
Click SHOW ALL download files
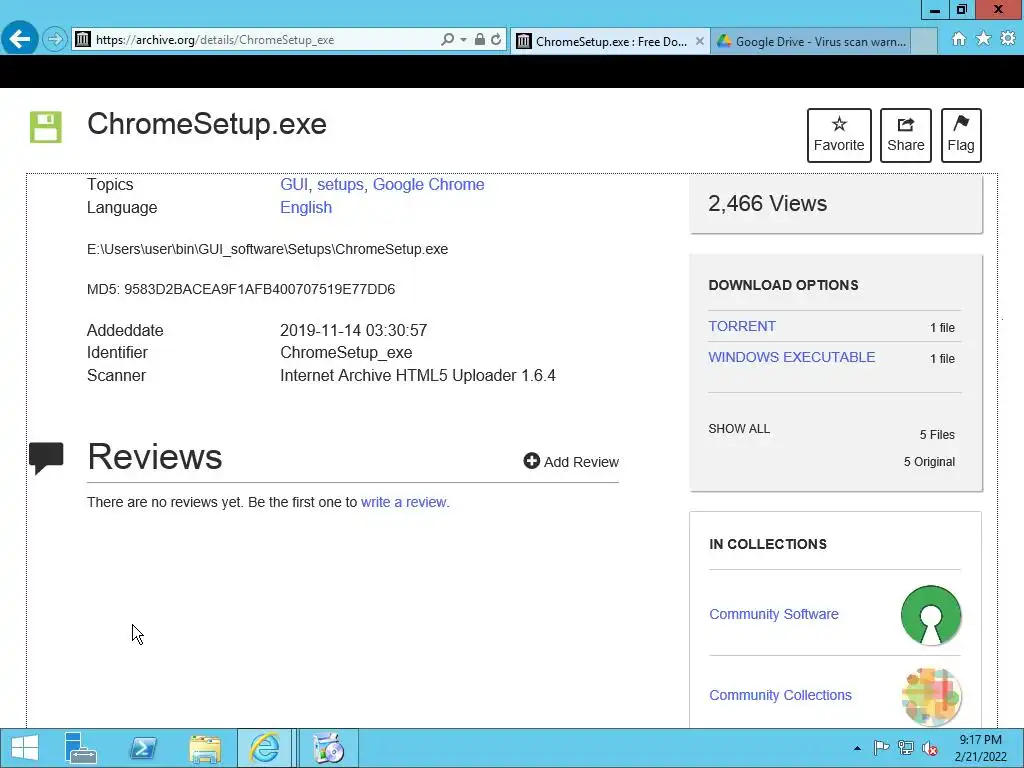pyautogui.click(x=739, y=429)
